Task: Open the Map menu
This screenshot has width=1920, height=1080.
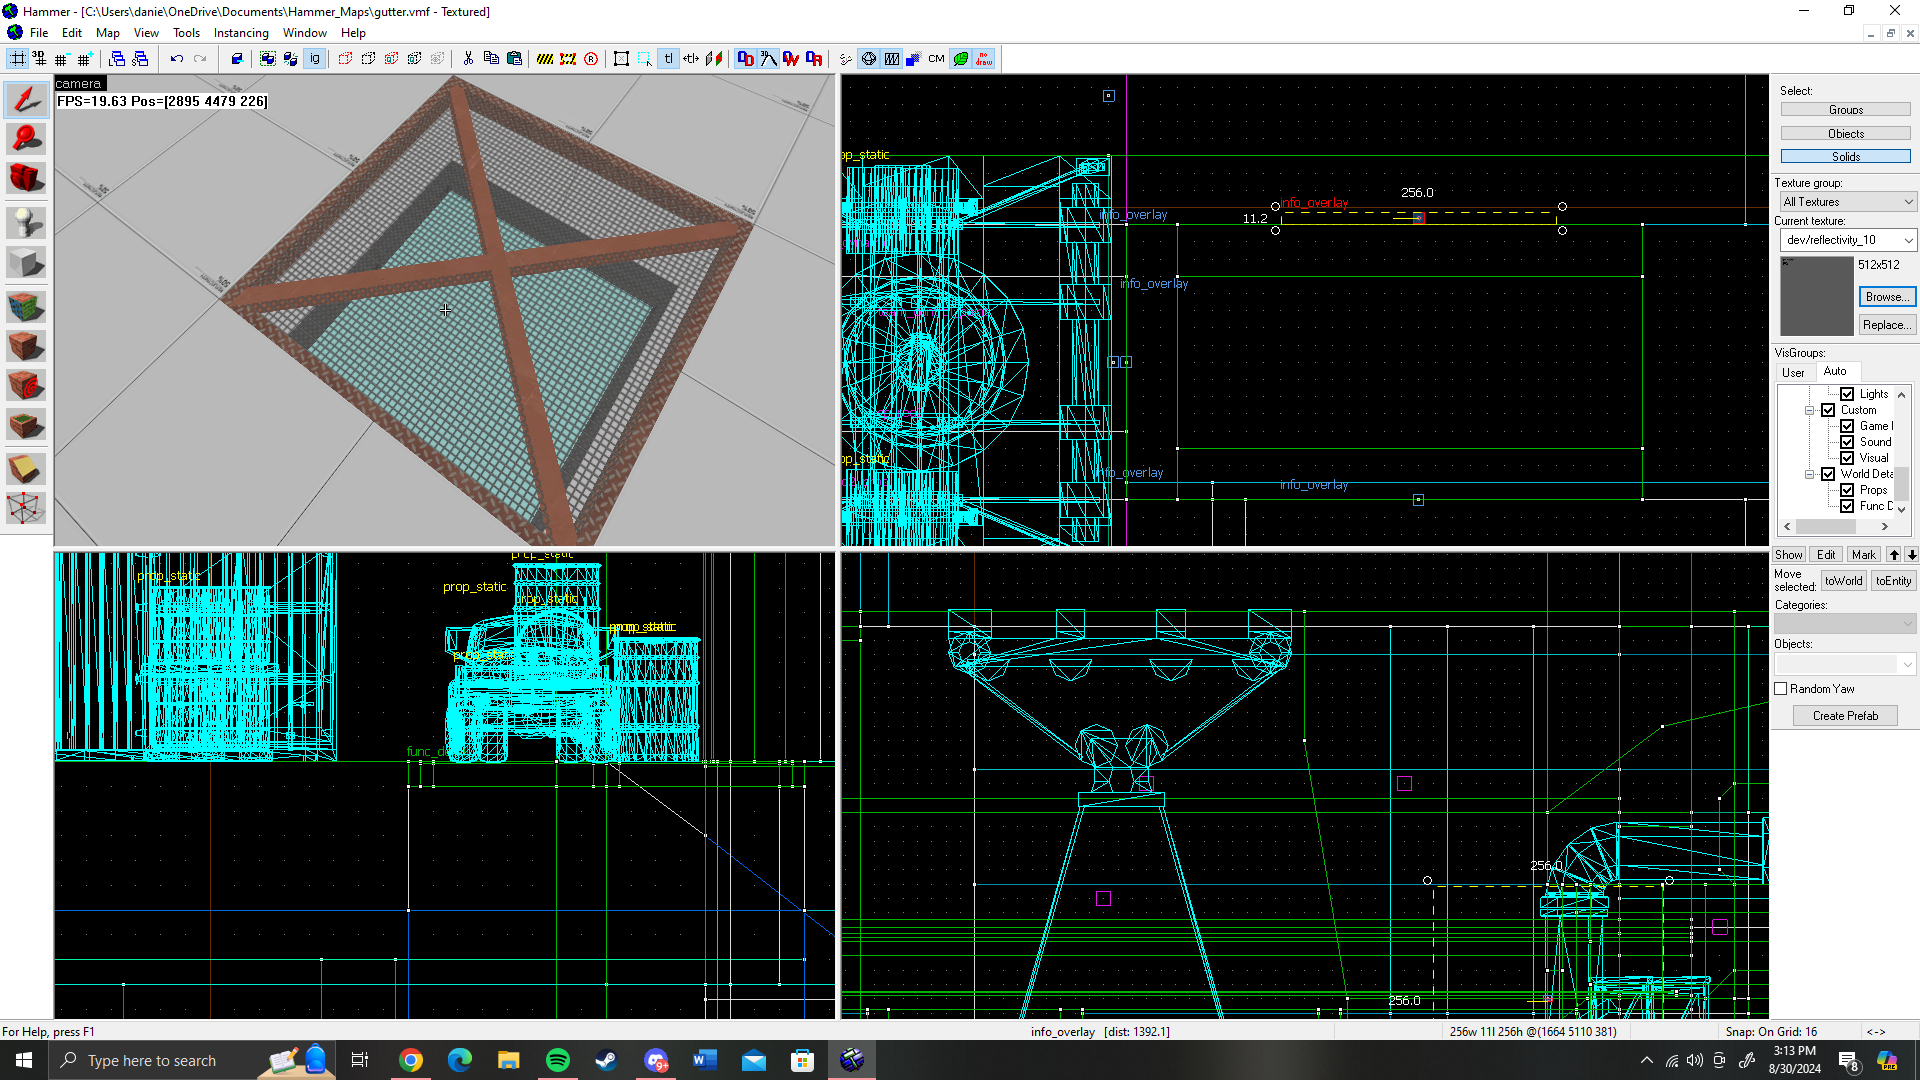Action: (x=108, y=33)
